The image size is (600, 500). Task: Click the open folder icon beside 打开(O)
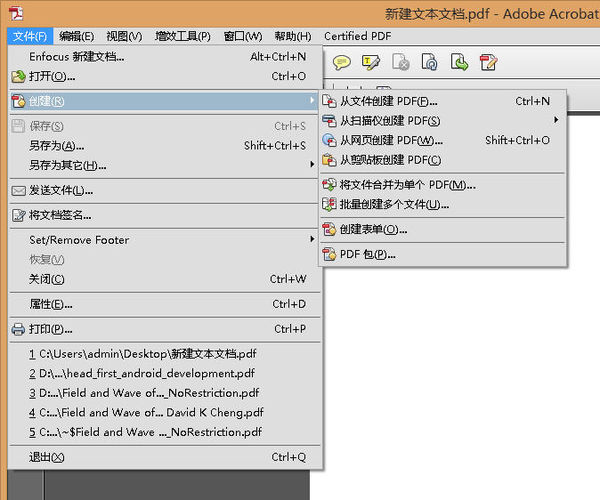coord(18,77)
